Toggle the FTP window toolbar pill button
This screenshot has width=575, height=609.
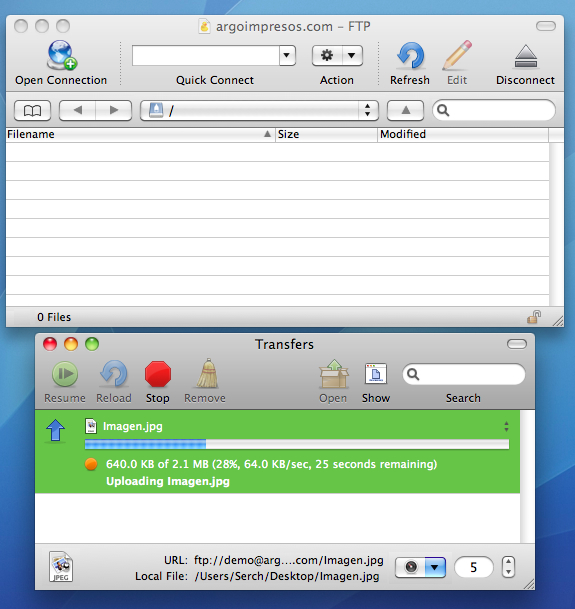point(546,26)
